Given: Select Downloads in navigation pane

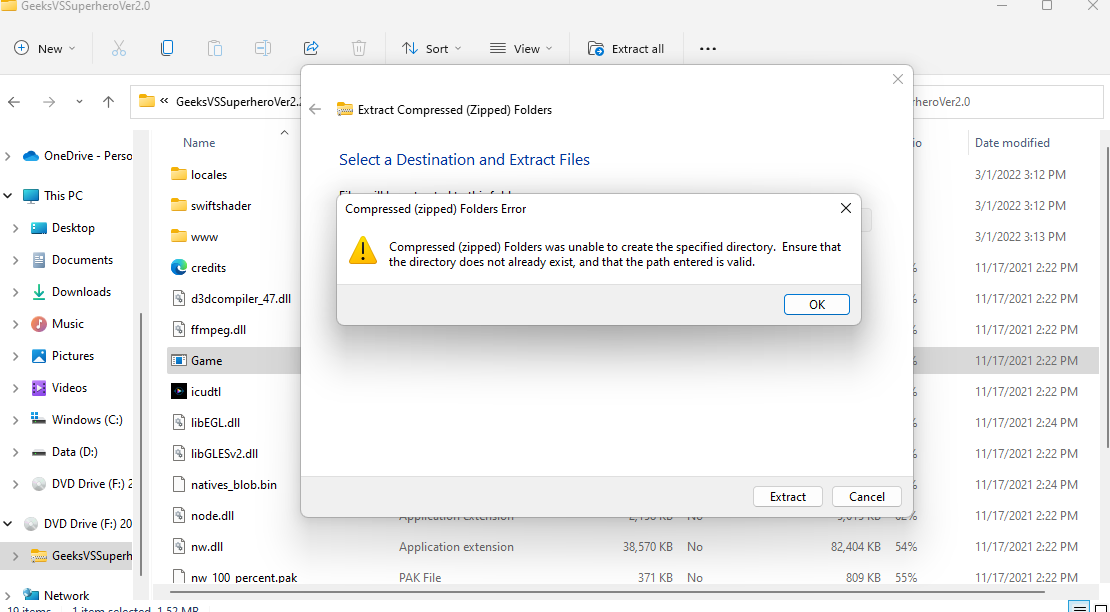Looking at the screenshot, I should (x=81, y=292).
